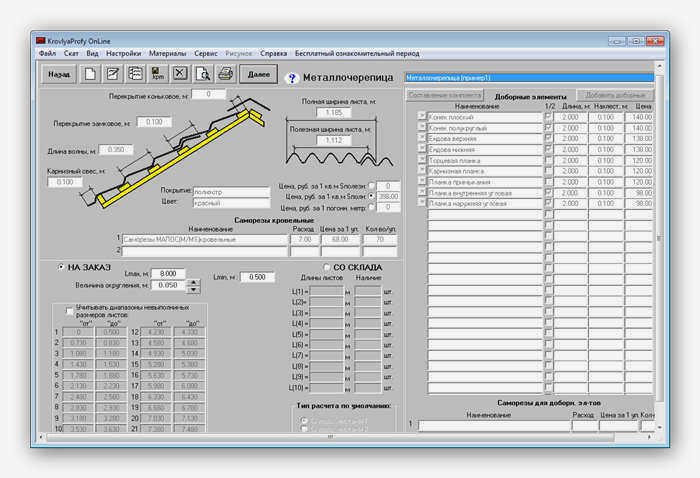Click the edit document pencil icon
This screenshot has width=700, height=478.
[112, 74]
